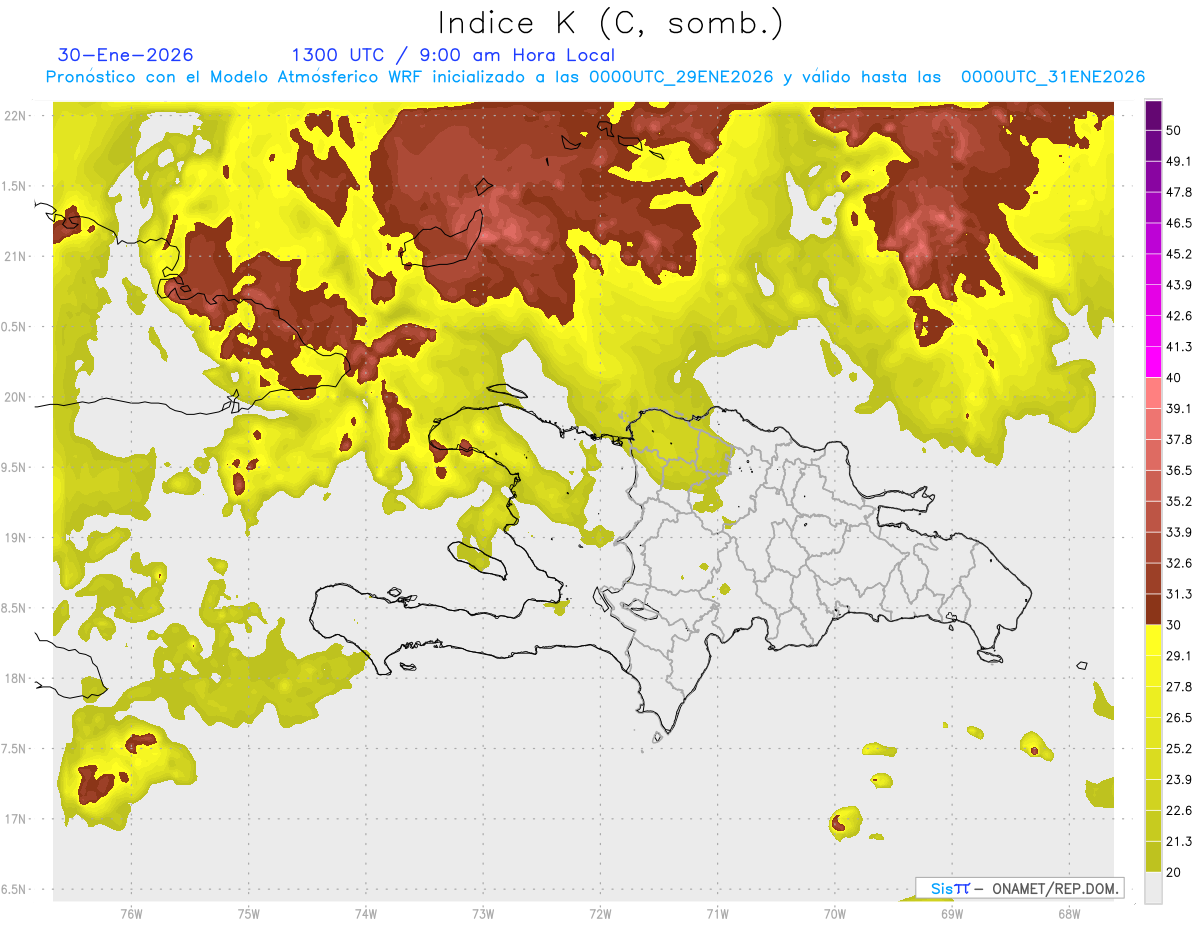Click the 69W longitude label
This screenshot has width=1200, height=927.
point(952,914)
